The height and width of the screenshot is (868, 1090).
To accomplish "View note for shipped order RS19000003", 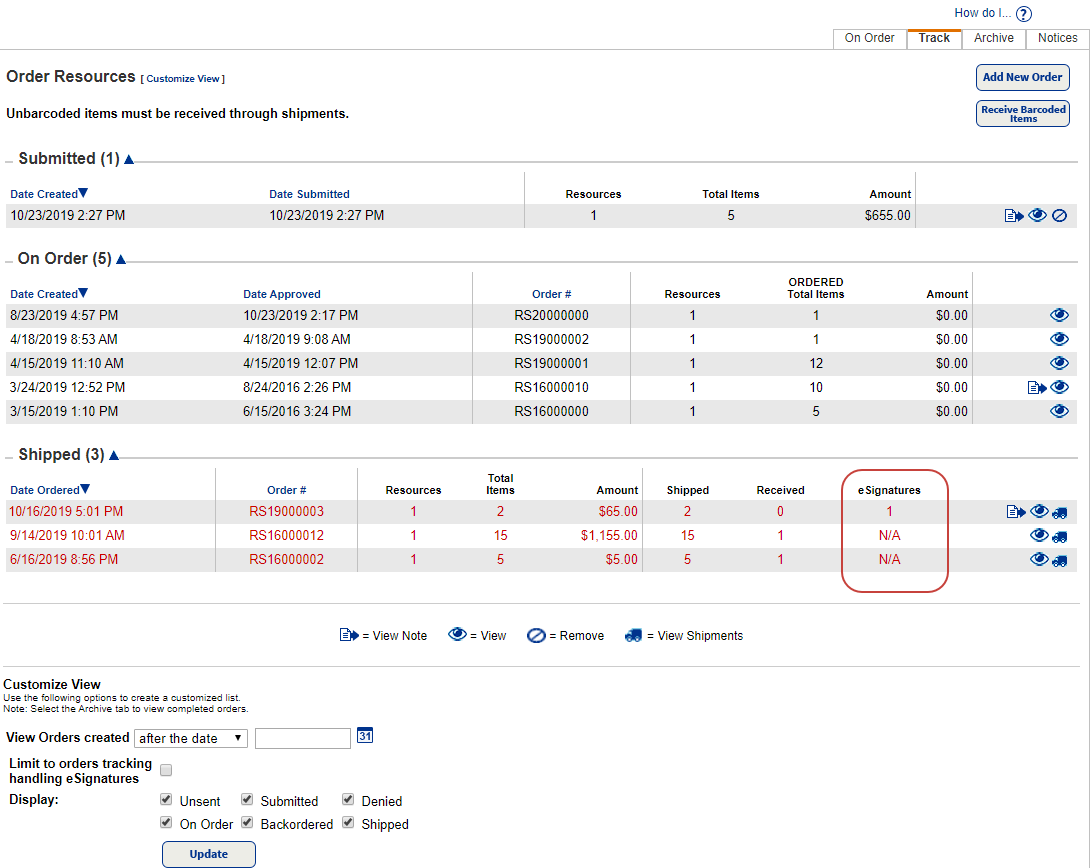I will pyautogui.click(x=1016, y=512).
